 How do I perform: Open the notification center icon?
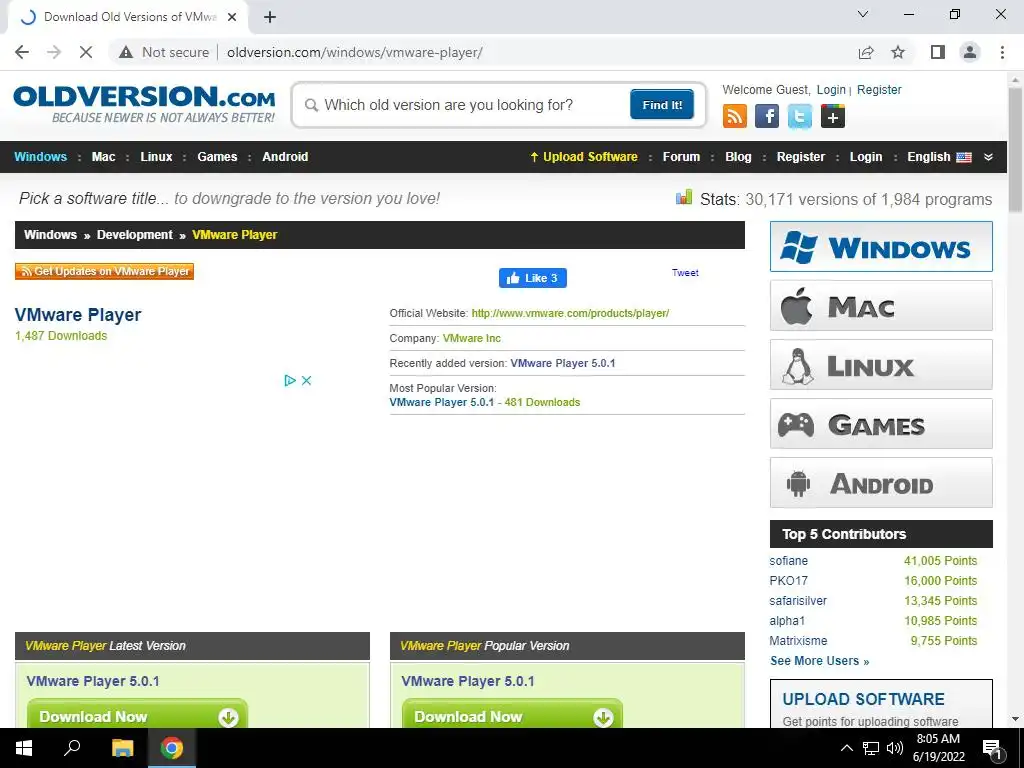pos(992,748)
